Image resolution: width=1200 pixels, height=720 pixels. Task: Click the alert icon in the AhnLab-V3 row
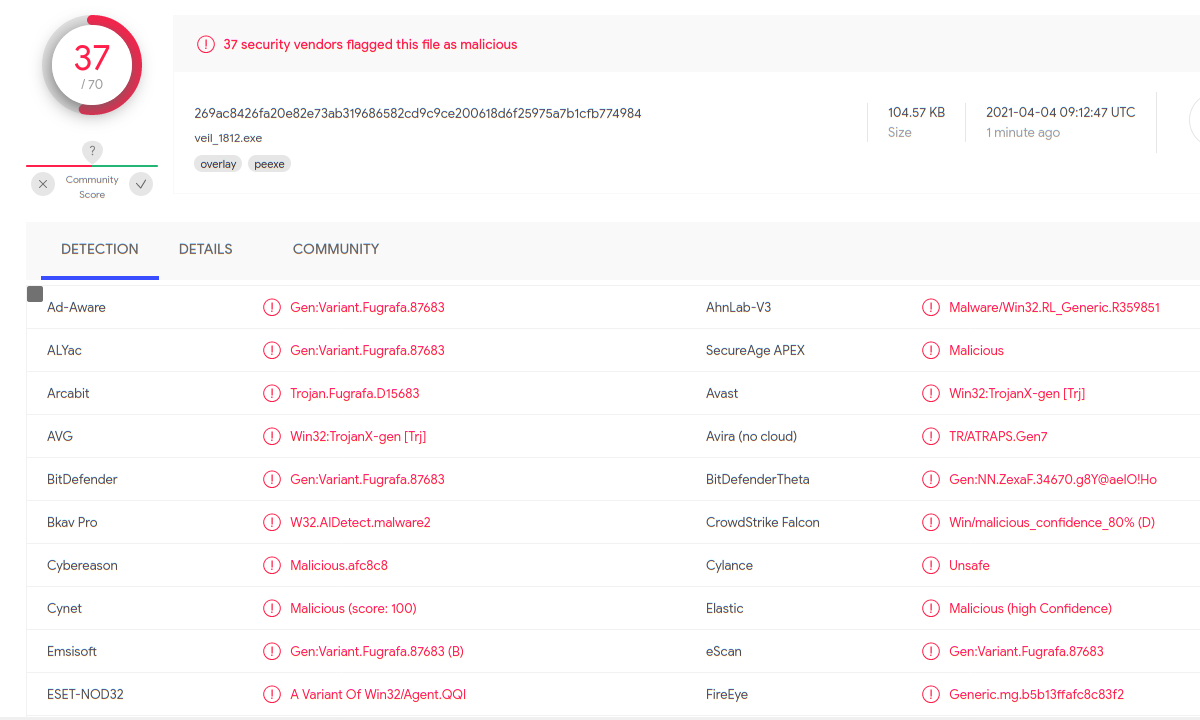tap(930, 307)
